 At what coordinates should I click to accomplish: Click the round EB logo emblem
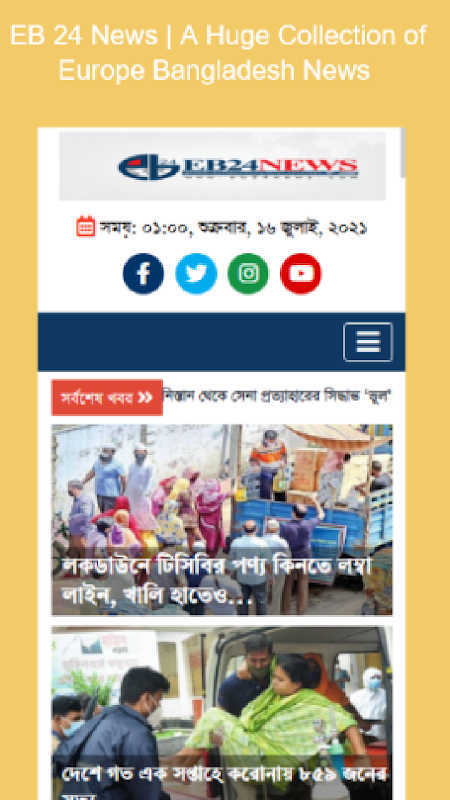(x=148, y=167)
